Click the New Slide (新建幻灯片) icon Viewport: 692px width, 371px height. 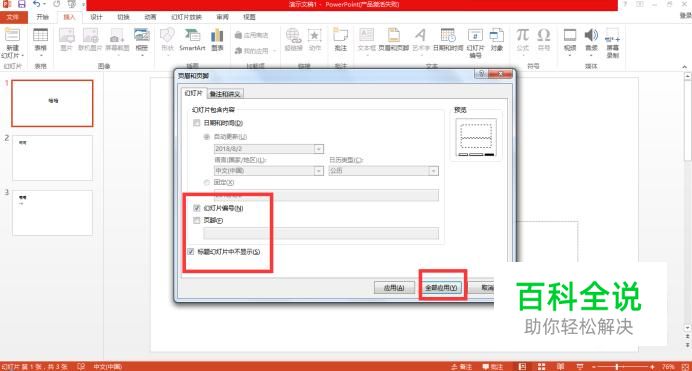point(11,35)
